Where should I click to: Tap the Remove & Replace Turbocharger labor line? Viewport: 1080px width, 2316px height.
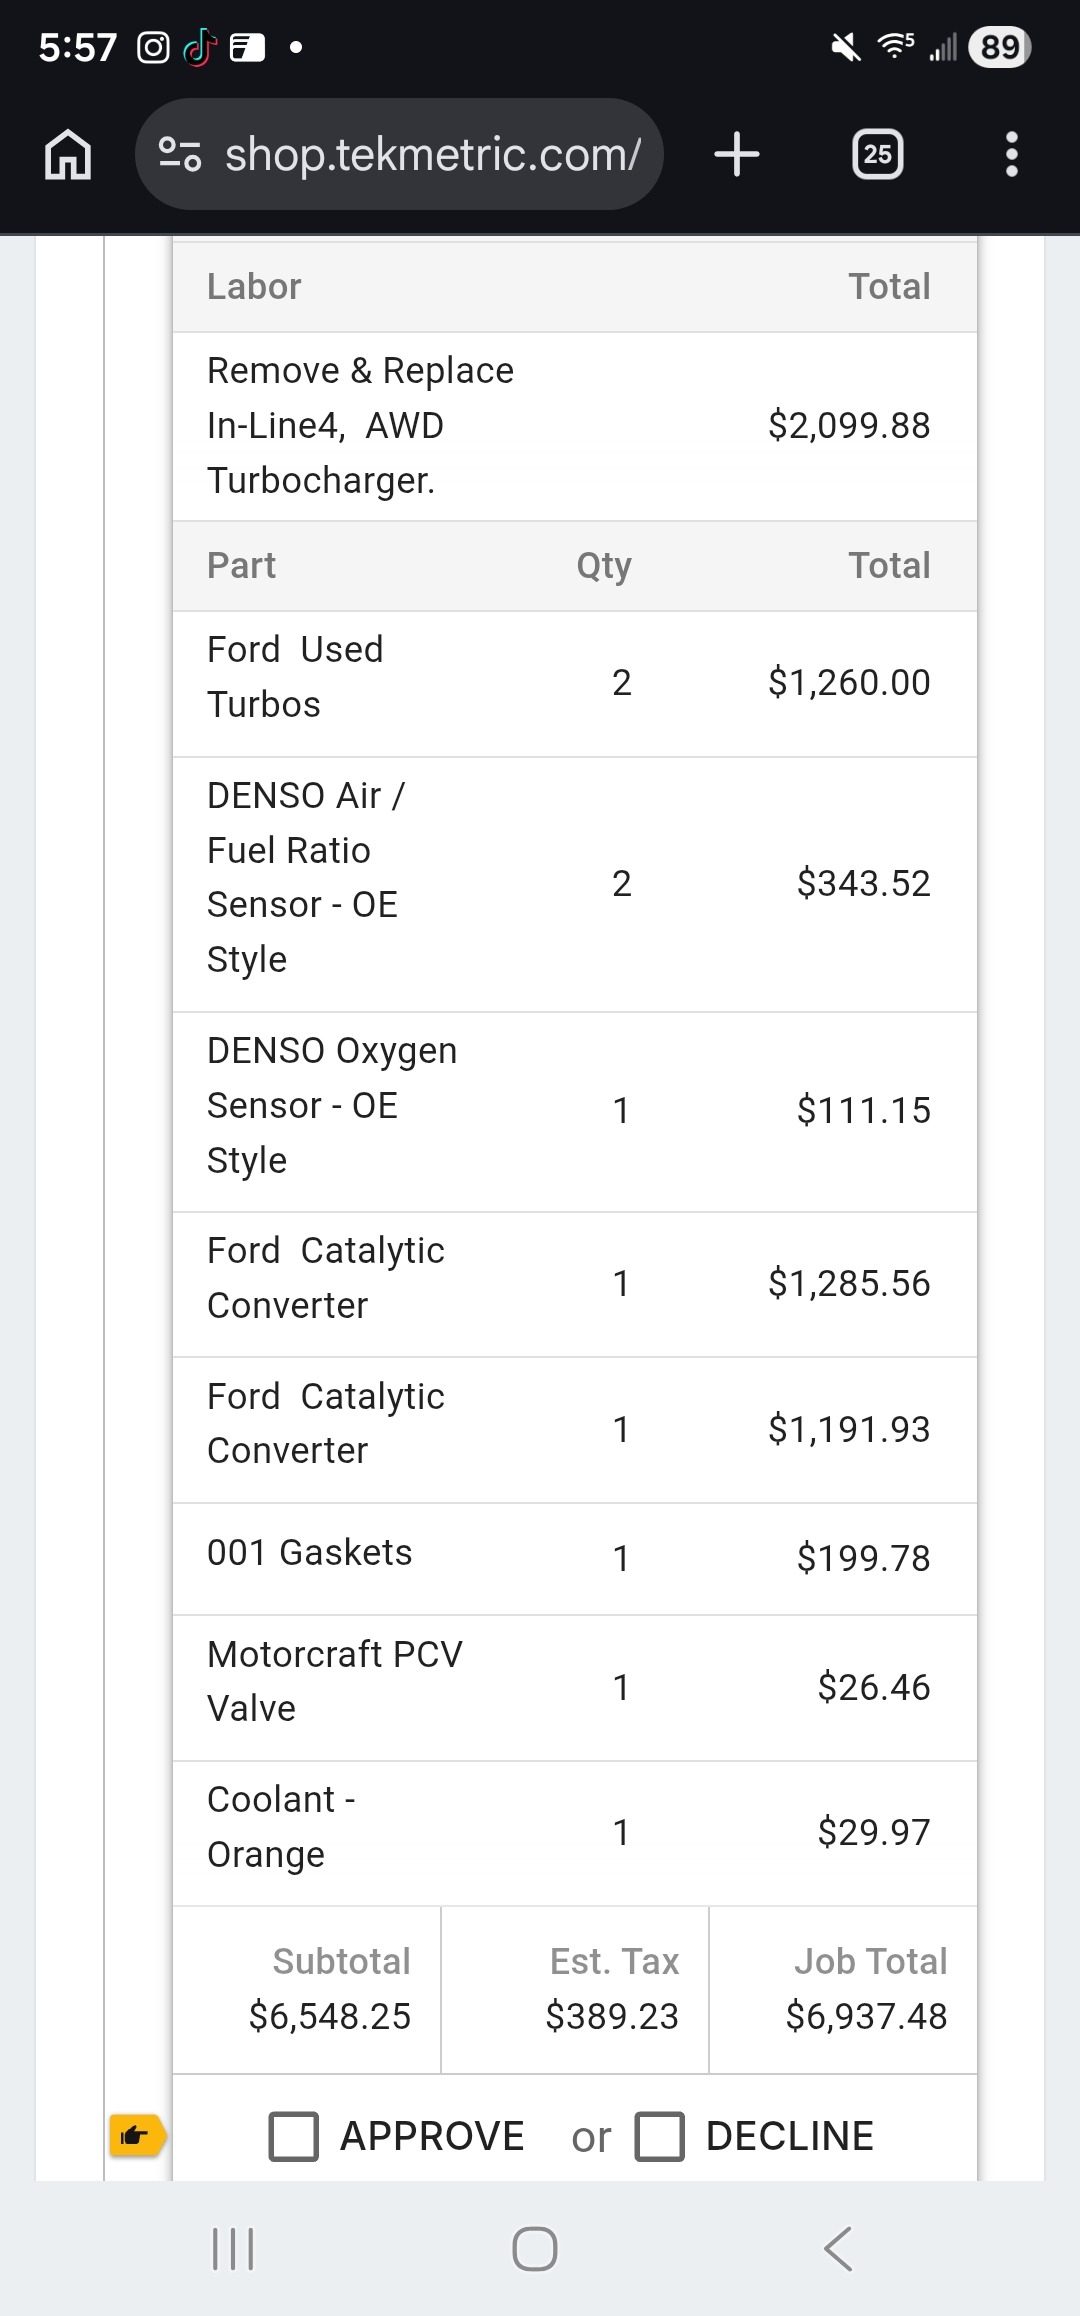click(574, 426)
